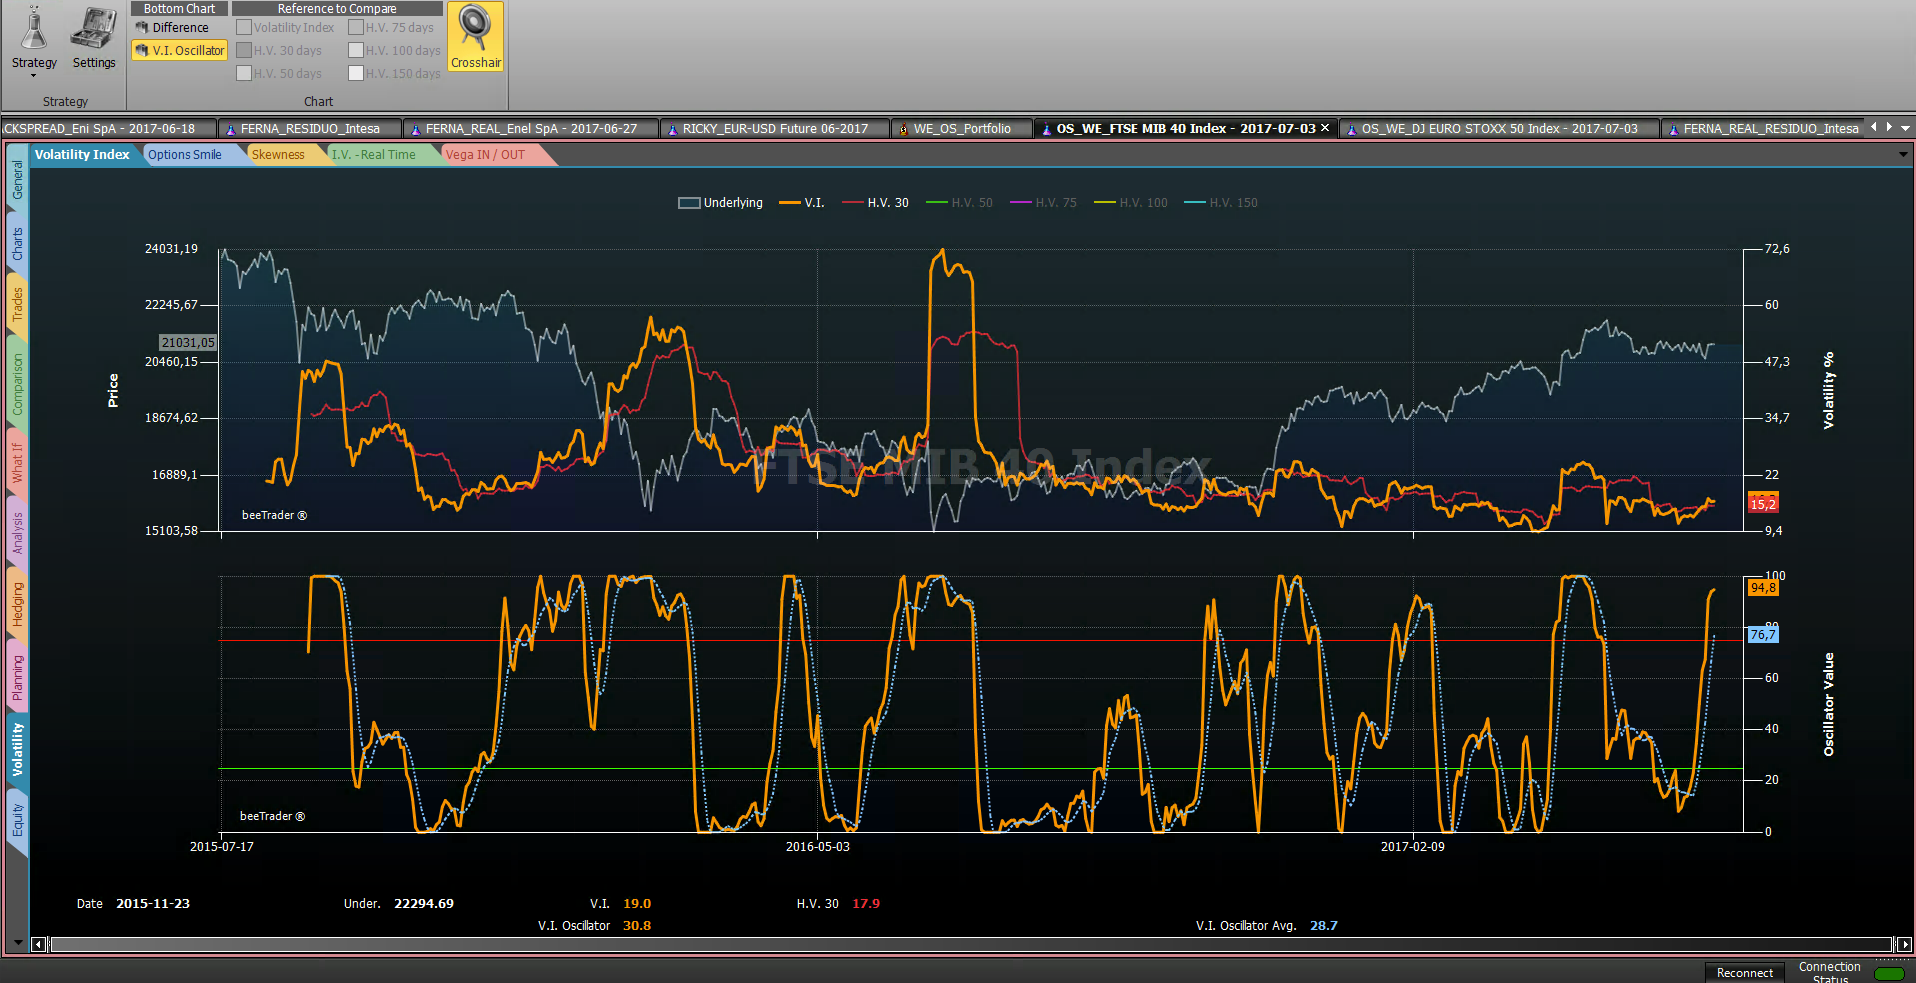
Task: Select the Difference bottom chart option
Action: click(x=180, y=28)
